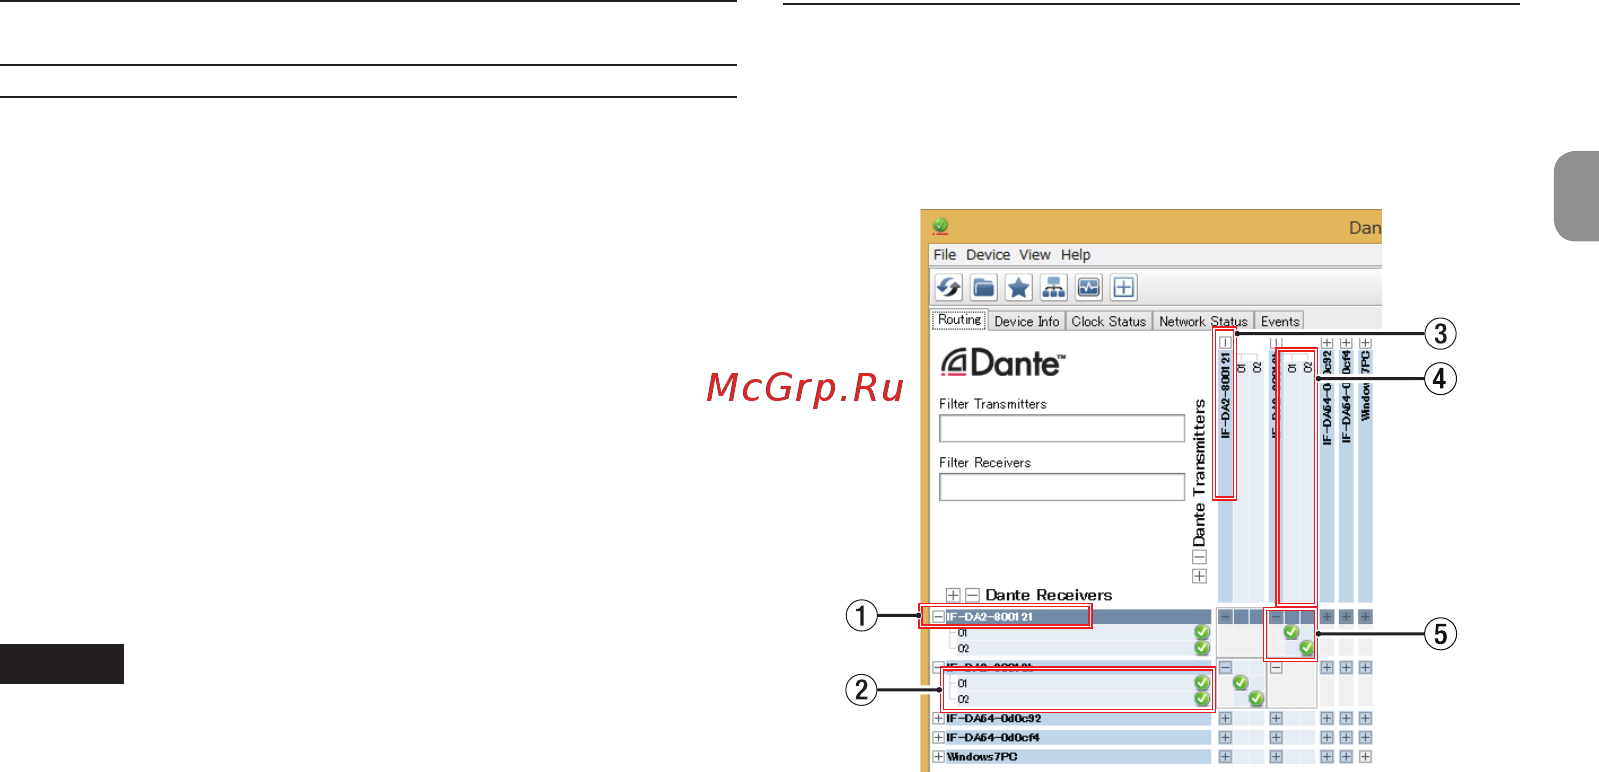Image resolution: width=1599 pixels, height=772 pixels.
Task: Select the Windows7PC receiver device name
Action: 982,756
